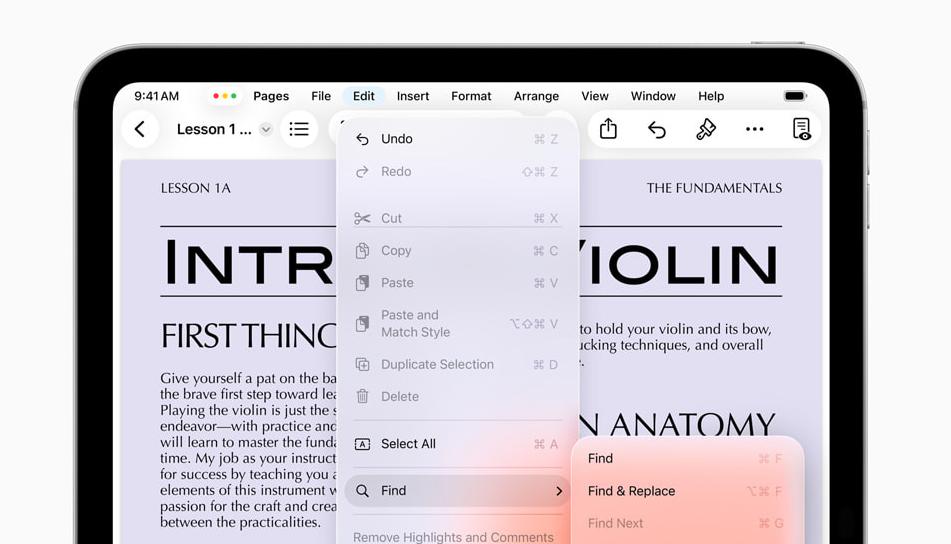Open the Pages menu
951x544 pixels.
pos(271,96)
